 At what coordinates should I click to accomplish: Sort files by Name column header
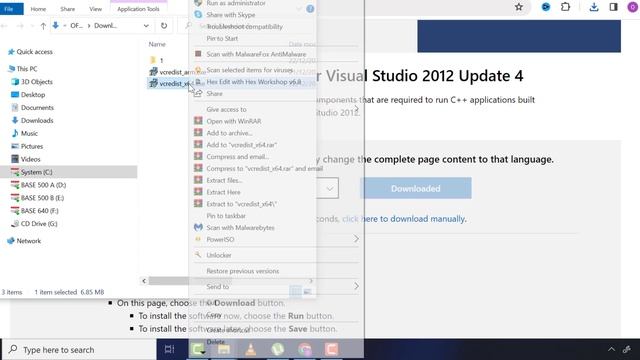point(157,44)
